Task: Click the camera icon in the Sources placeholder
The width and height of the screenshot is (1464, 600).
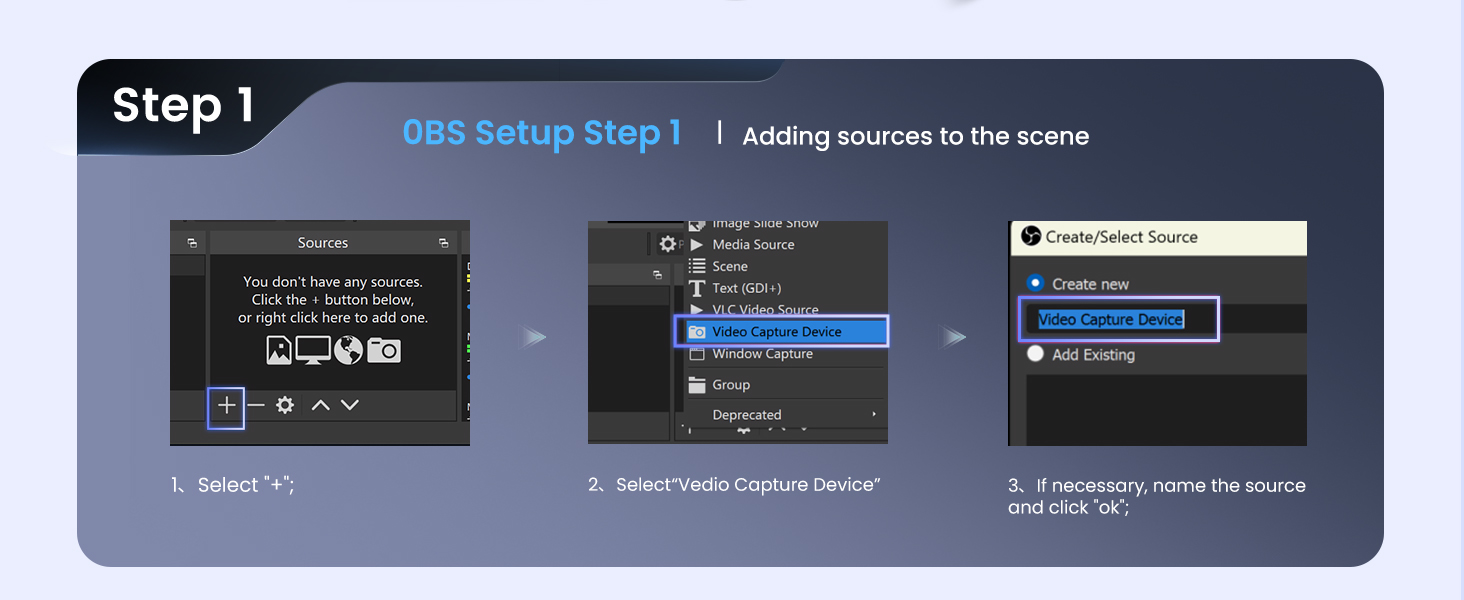Action: tap(385, 349)
